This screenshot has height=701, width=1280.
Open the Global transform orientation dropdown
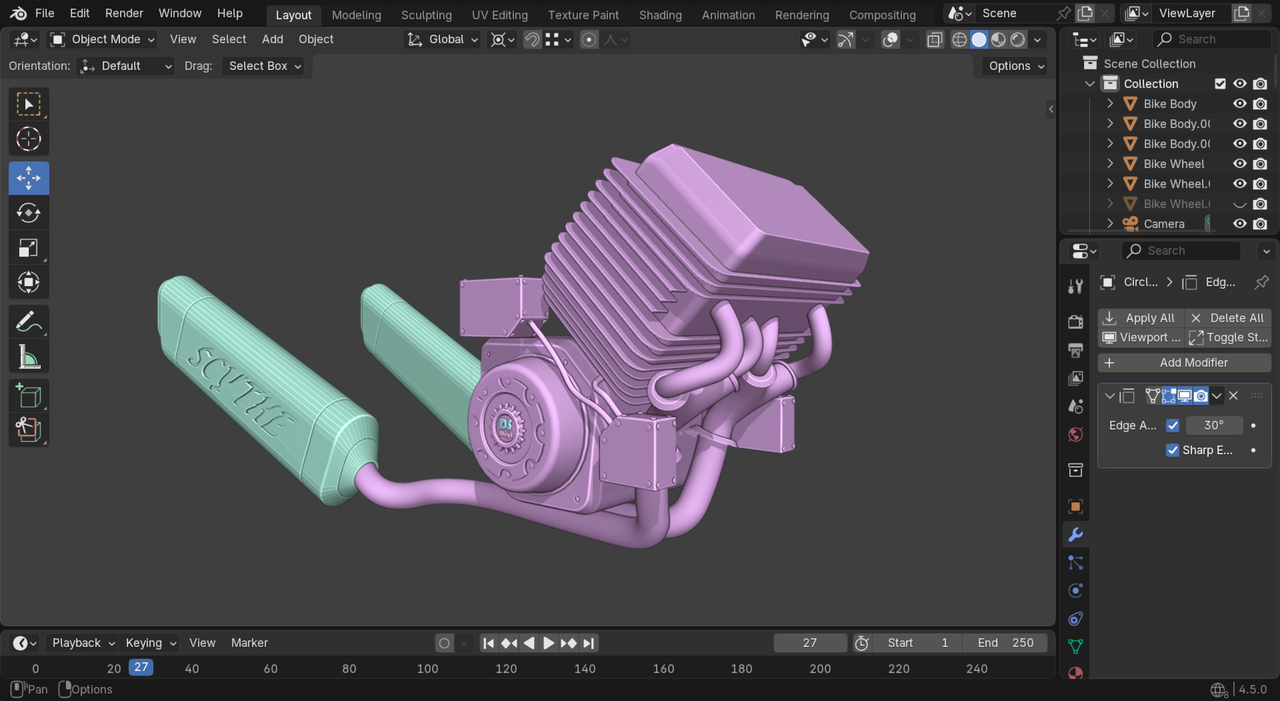pyautogui.click(x=443, y=39)
